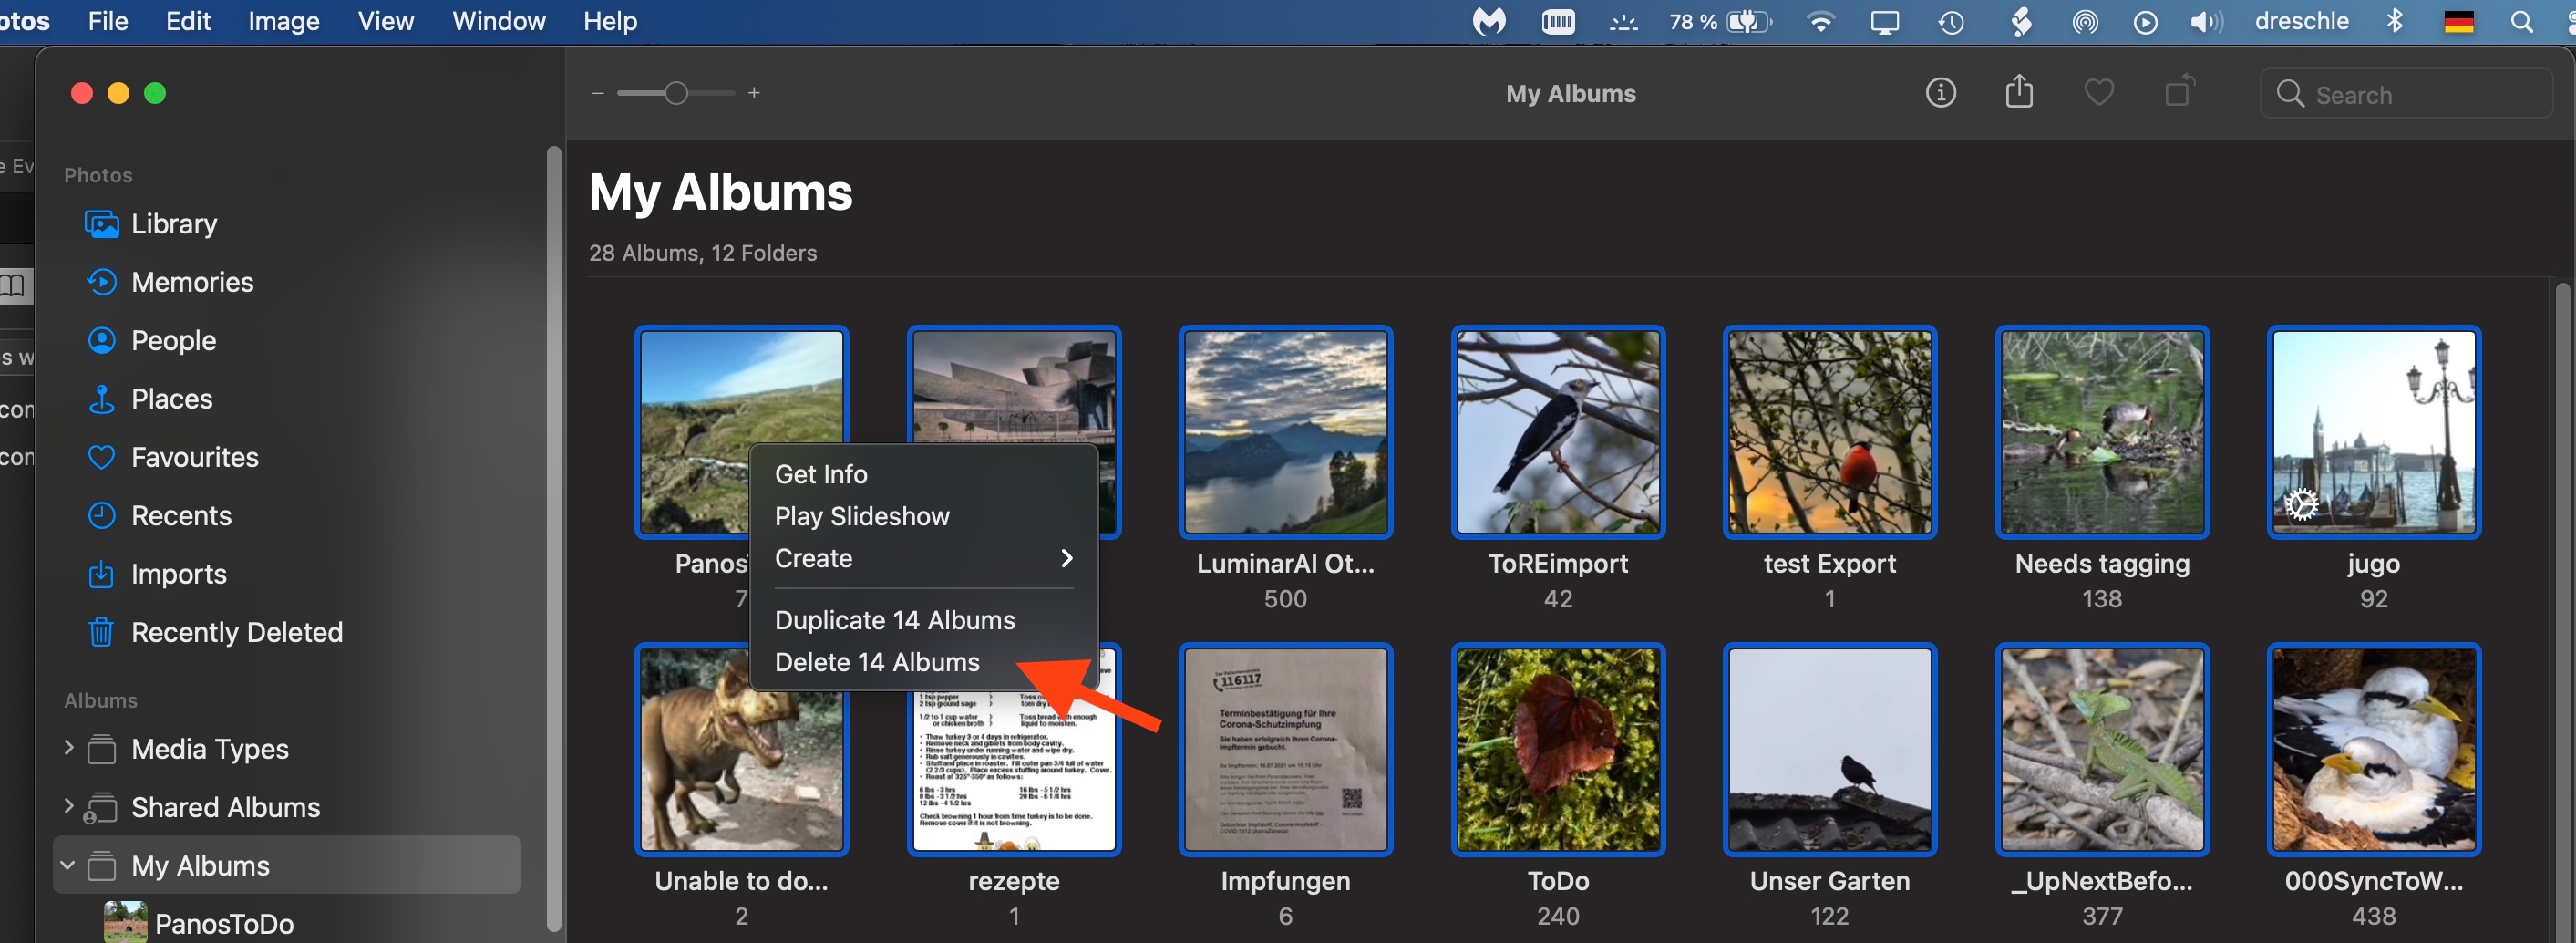Click the Favourite heart icon in toolbar
Viewport: 2576px width, 943px height.
click(2098, 93)
